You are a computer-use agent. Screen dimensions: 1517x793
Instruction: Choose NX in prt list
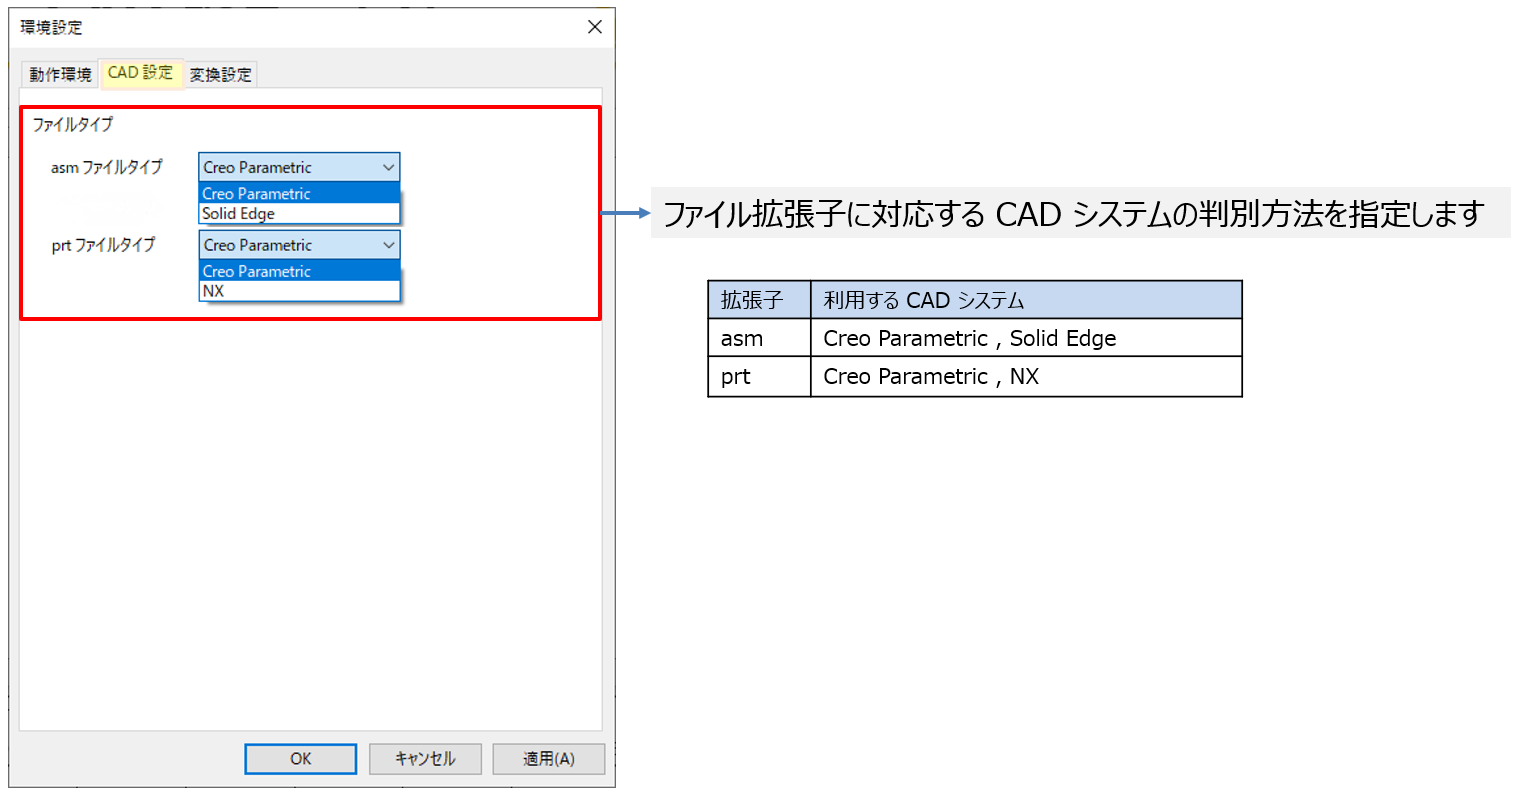pos(299,291)
